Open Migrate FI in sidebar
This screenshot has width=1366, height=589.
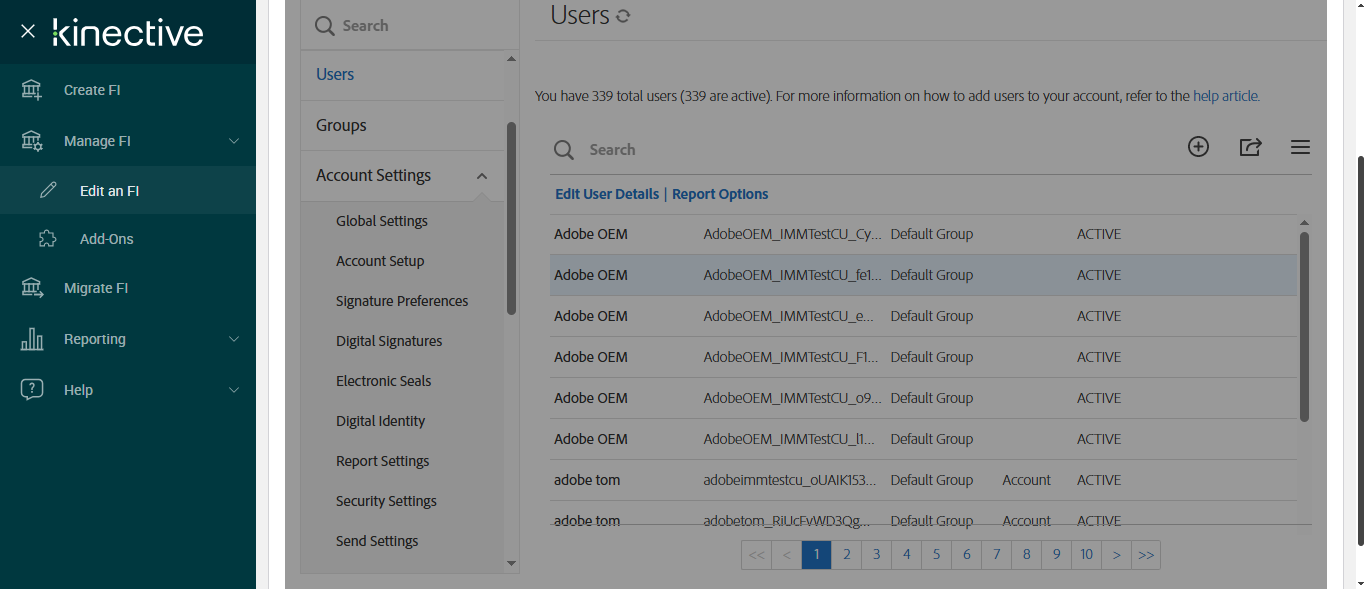[x=96, y=288]
